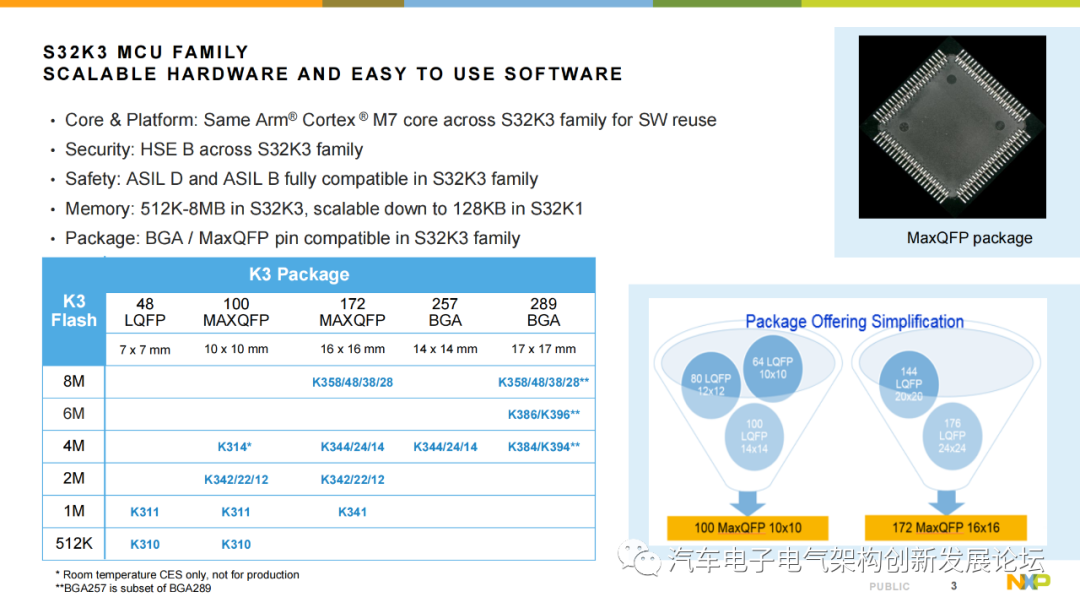Click the 100 MaxQFP 10x10 orange box
The height and width of the screenshot is (608, 1080).
[x=747, y=528]
